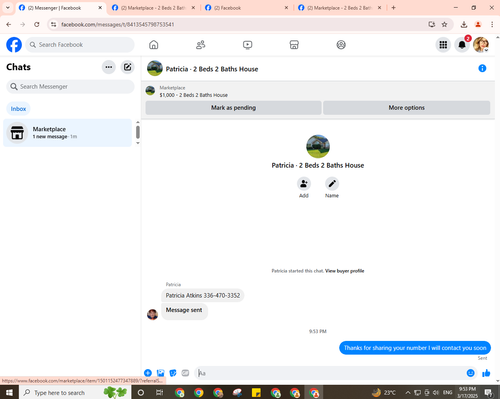Open View buyer profile link
This screenshot has width=500, height=399.
pos(344,271)
